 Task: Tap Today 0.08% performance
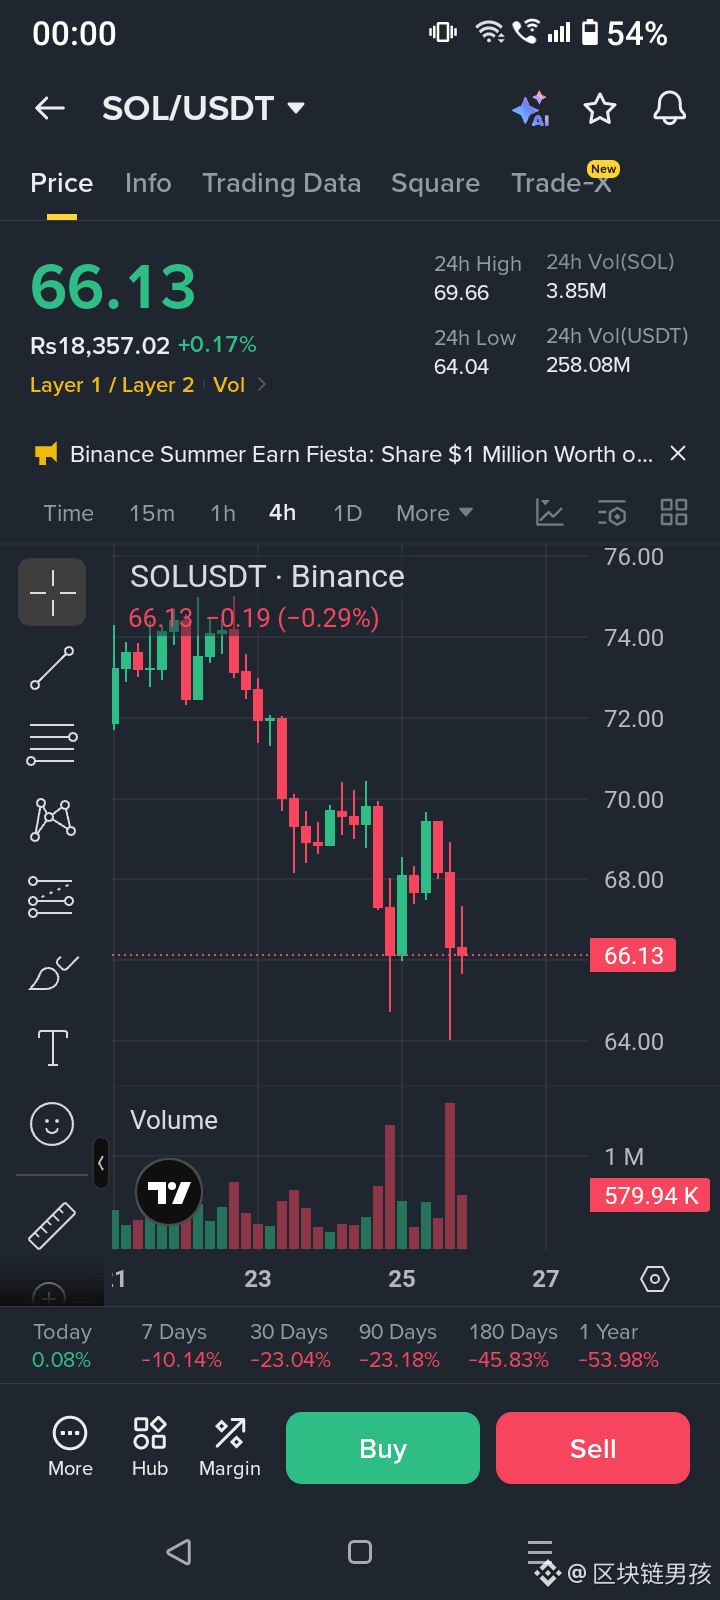[x=62, y=1345]
